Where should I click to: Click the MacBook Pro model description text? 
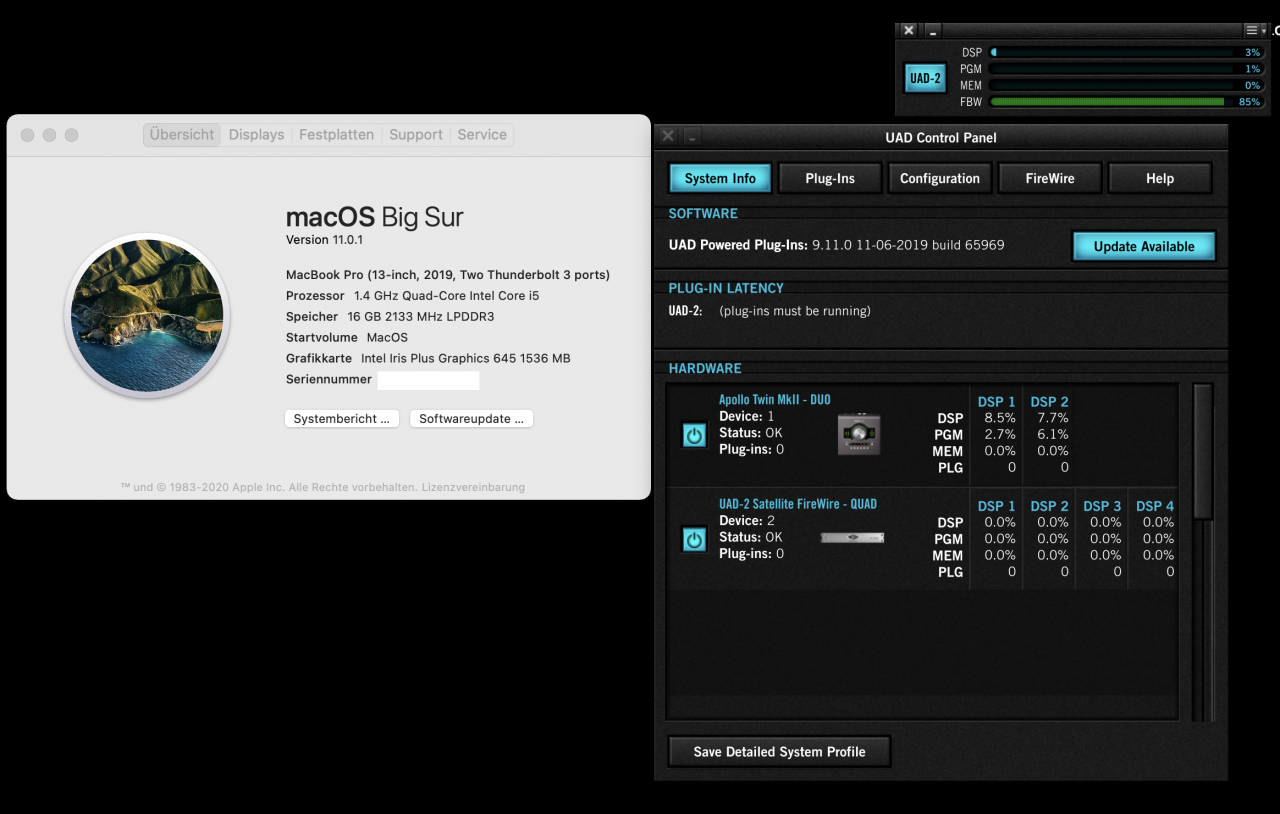448,275
